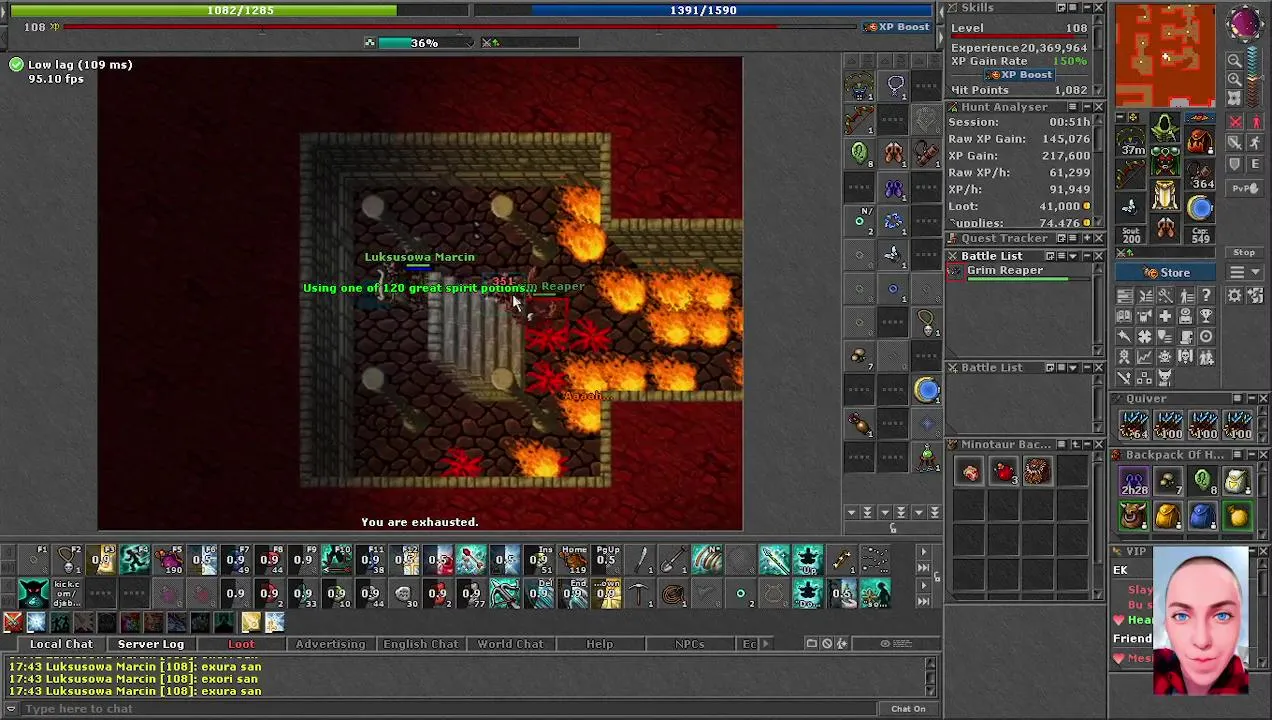
Task: Use the Home hotkey action slot
Action: (x=575, y=560)
